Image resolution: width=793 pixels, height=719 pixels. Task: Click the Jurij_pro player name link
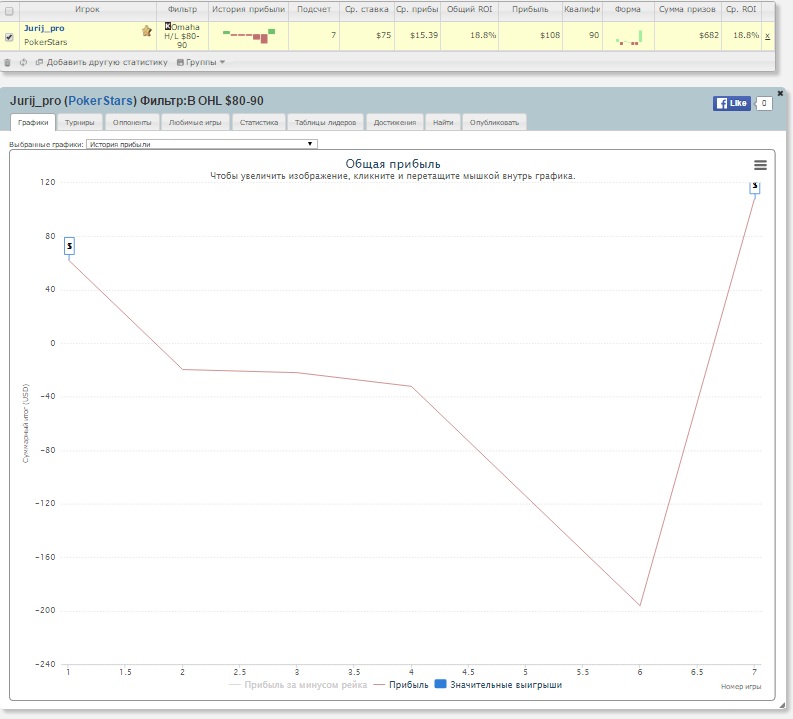[44, 28]
